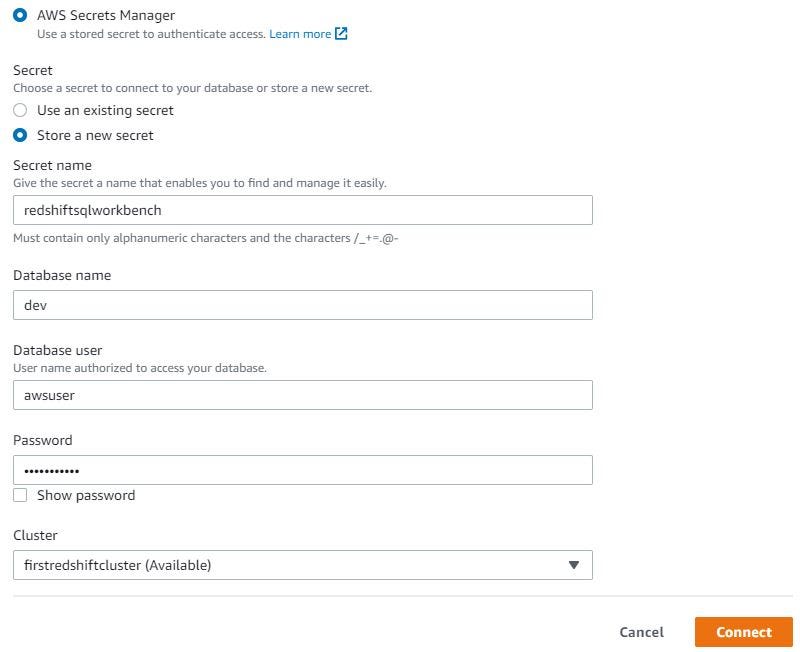Viewport: 800px width, 652px height.
Task: Click the Database name field containing dev
Action: coord(303,305)
